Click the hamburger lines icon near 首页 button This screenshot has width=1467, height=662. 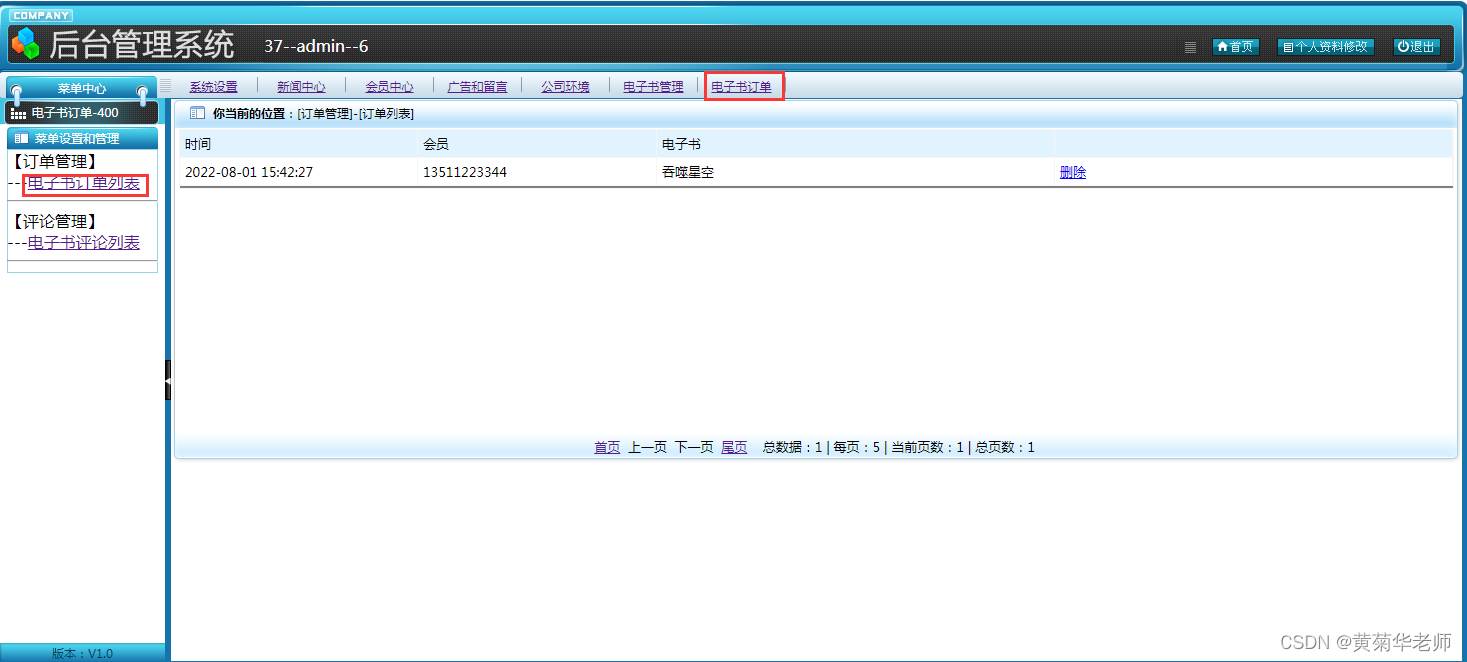tap(1191, 46)
